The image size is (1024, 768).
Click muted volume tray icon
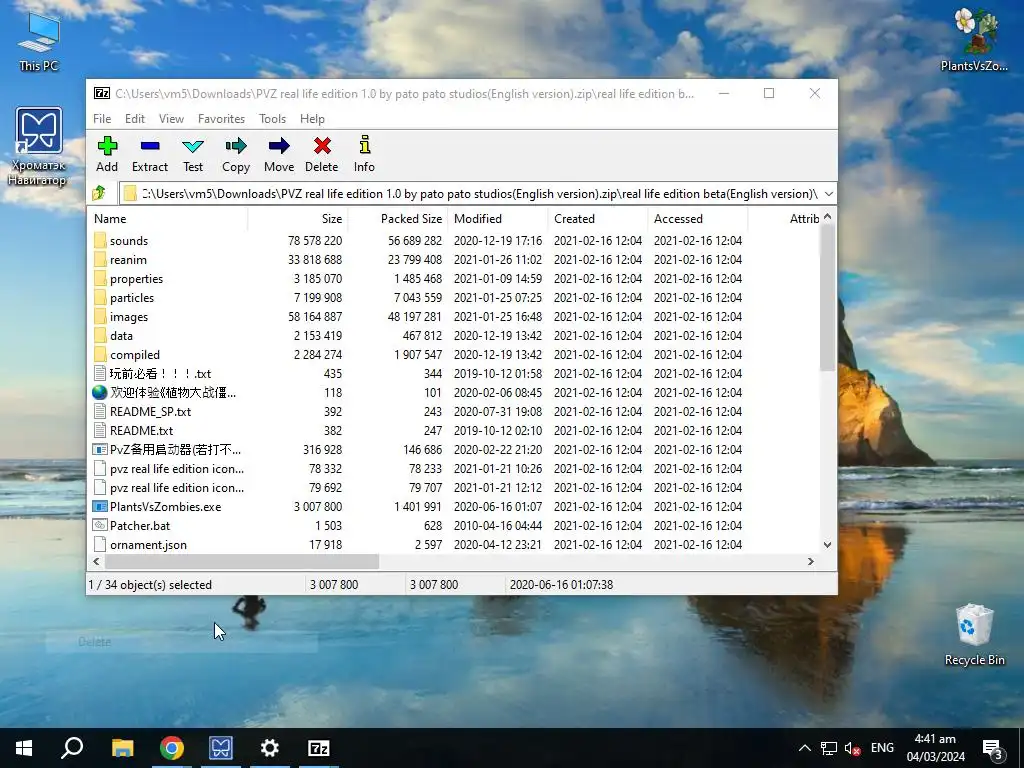pos(852,748)
